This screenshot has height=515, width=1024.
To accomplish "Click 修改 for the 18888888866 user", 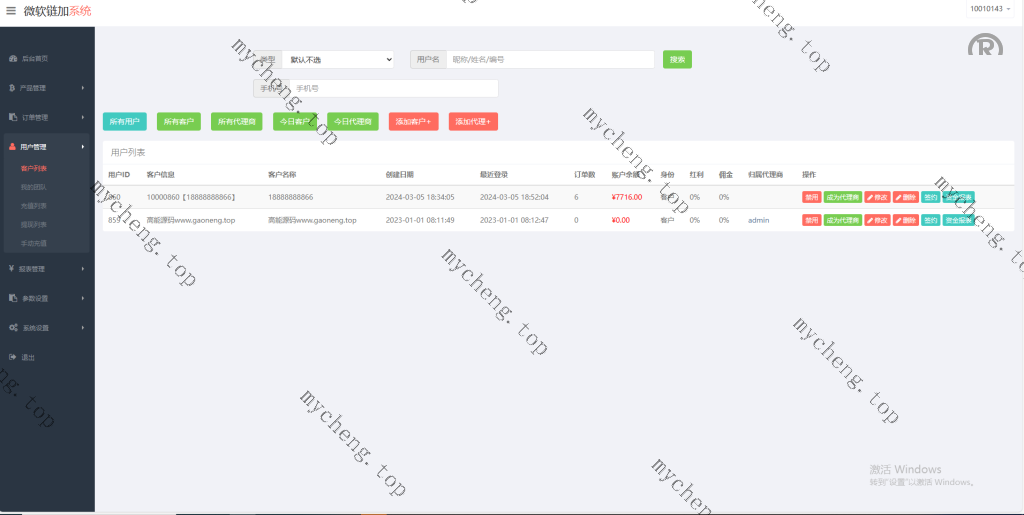I will (877, 197).
